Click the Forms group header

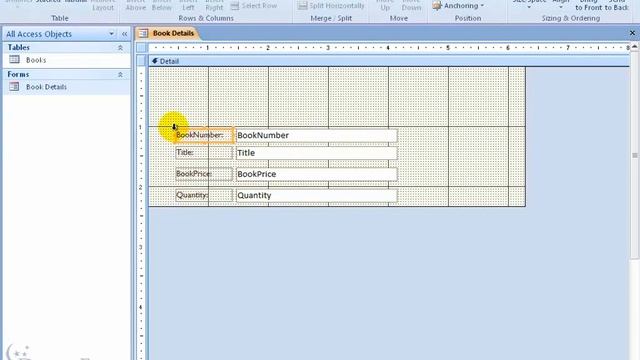67,75
